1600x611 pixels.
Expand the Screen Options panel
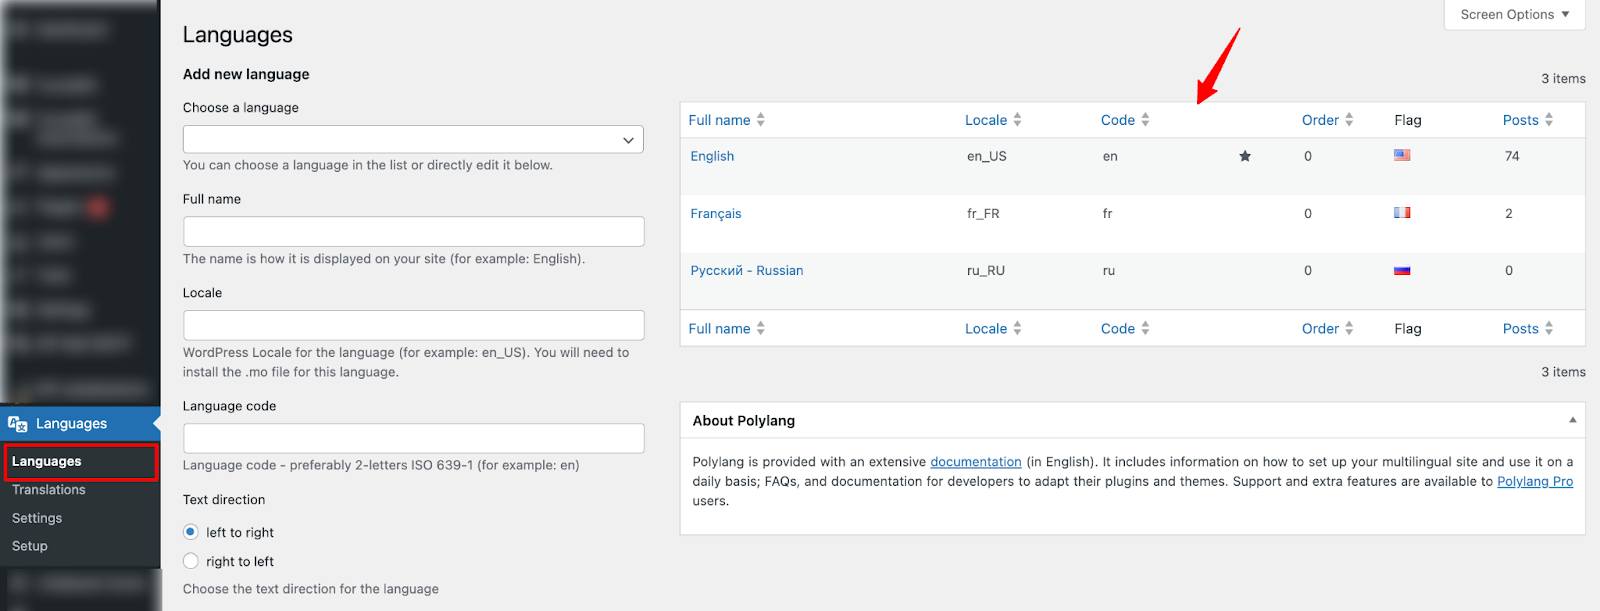point(1514,15)
